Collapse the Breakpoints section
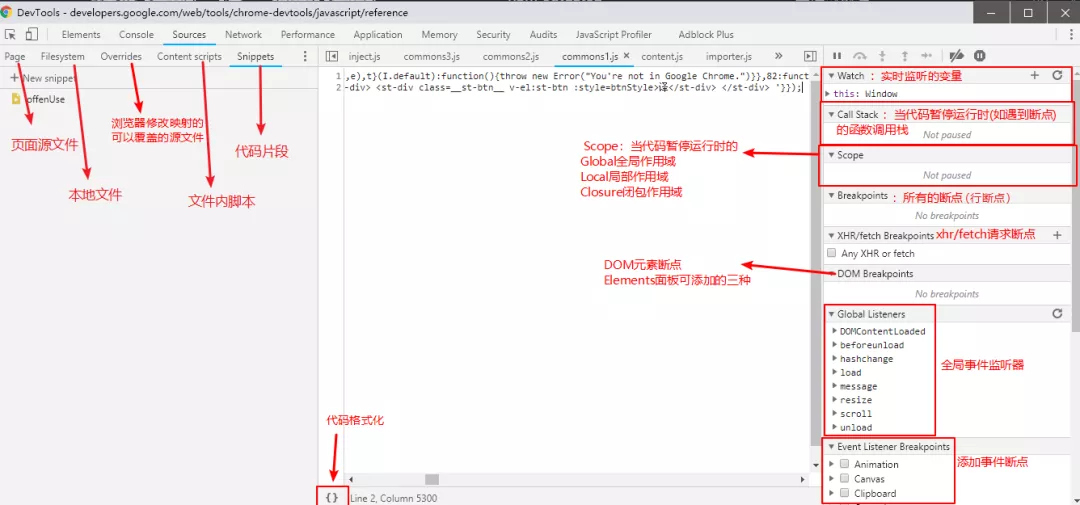The image size is (1080, 505). click(831, 196)
